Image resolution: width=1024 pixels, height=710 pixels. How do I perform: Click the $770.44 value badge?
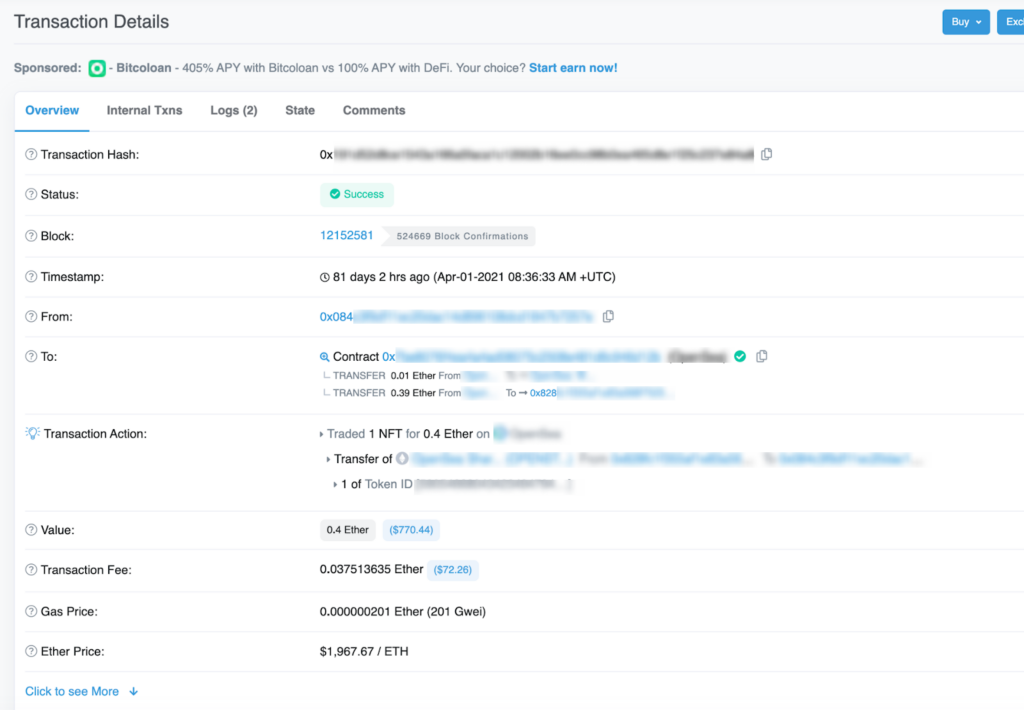pyautogui.click(x=411, y=530)
